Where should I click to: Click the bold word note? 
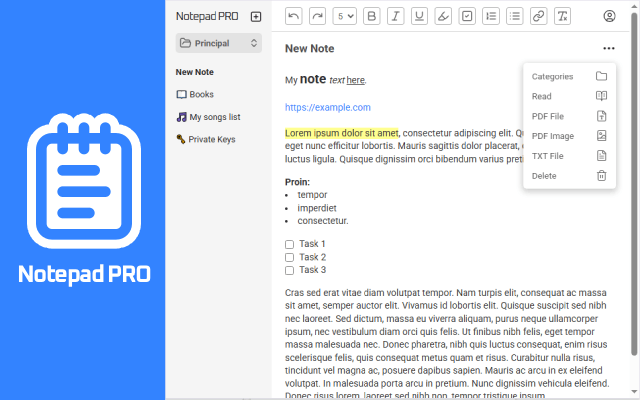(313, 79)
